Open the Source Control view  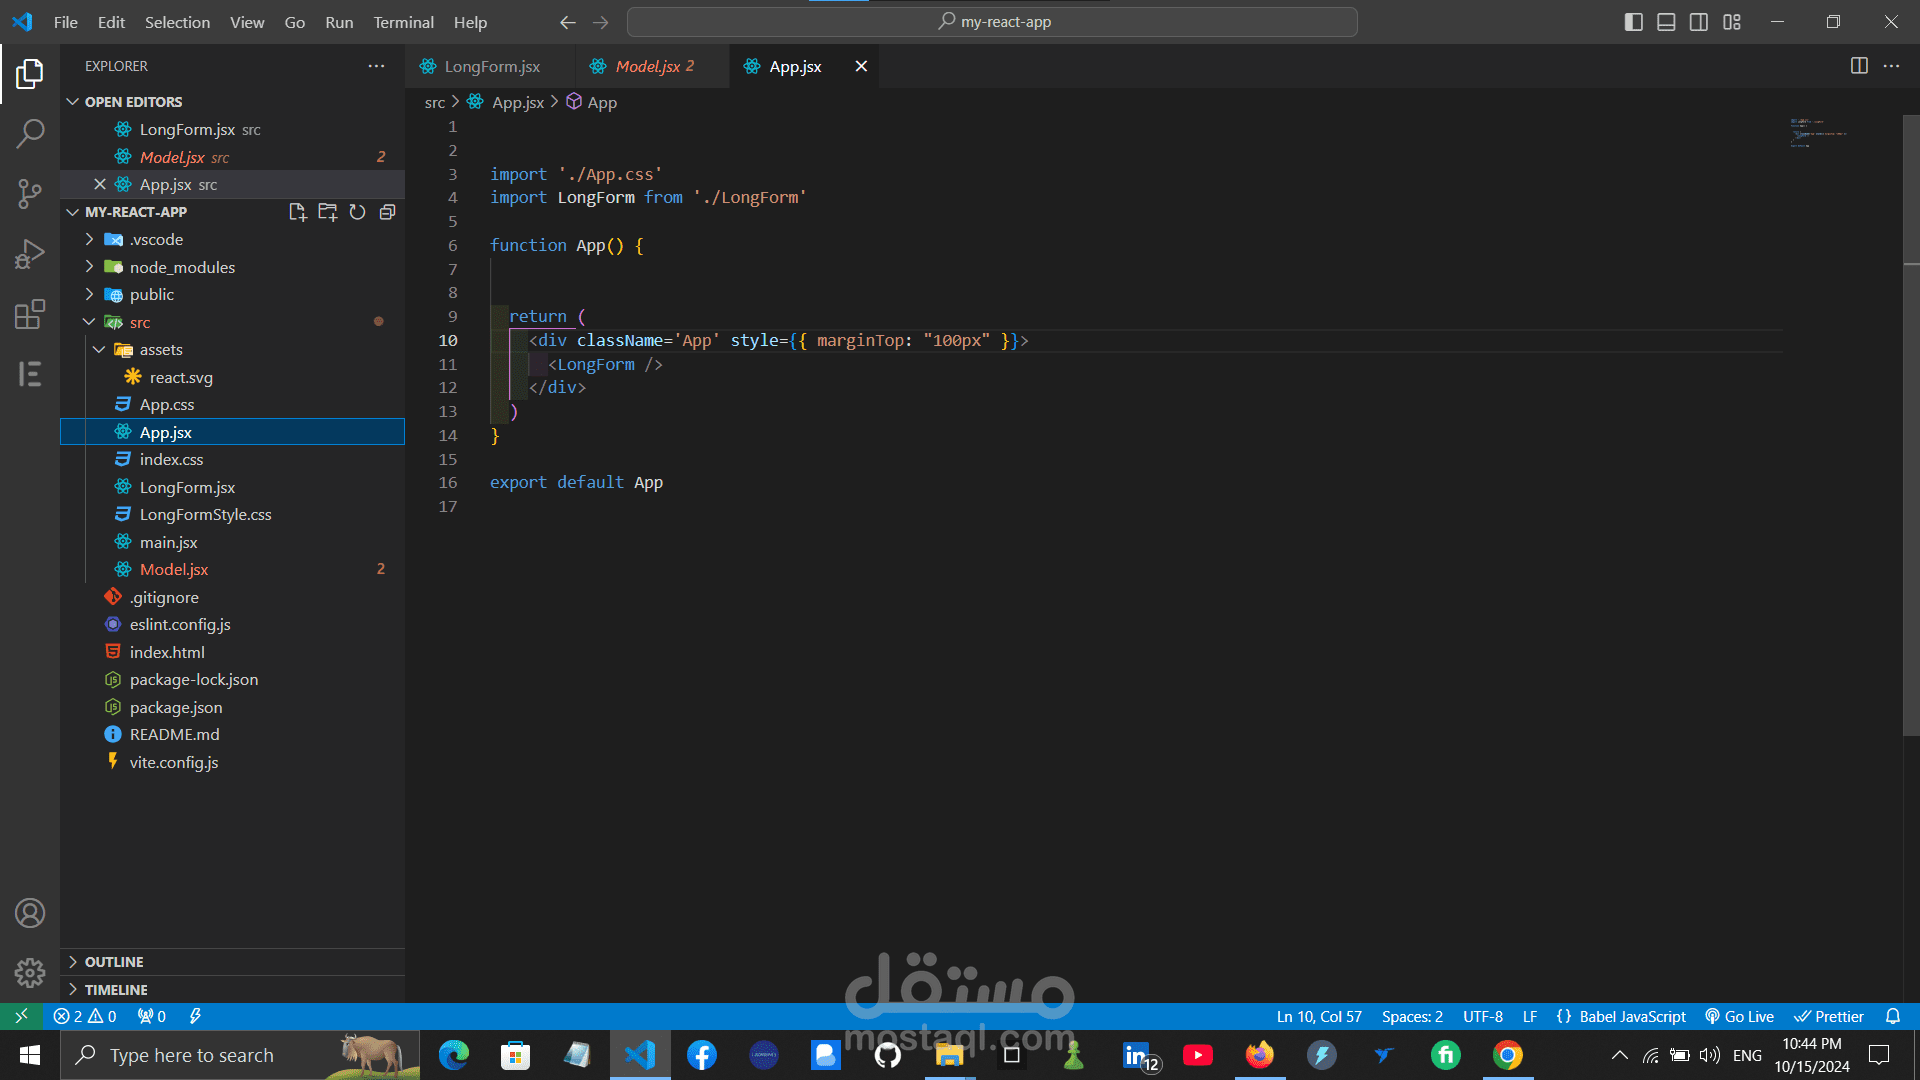point(30,193)
